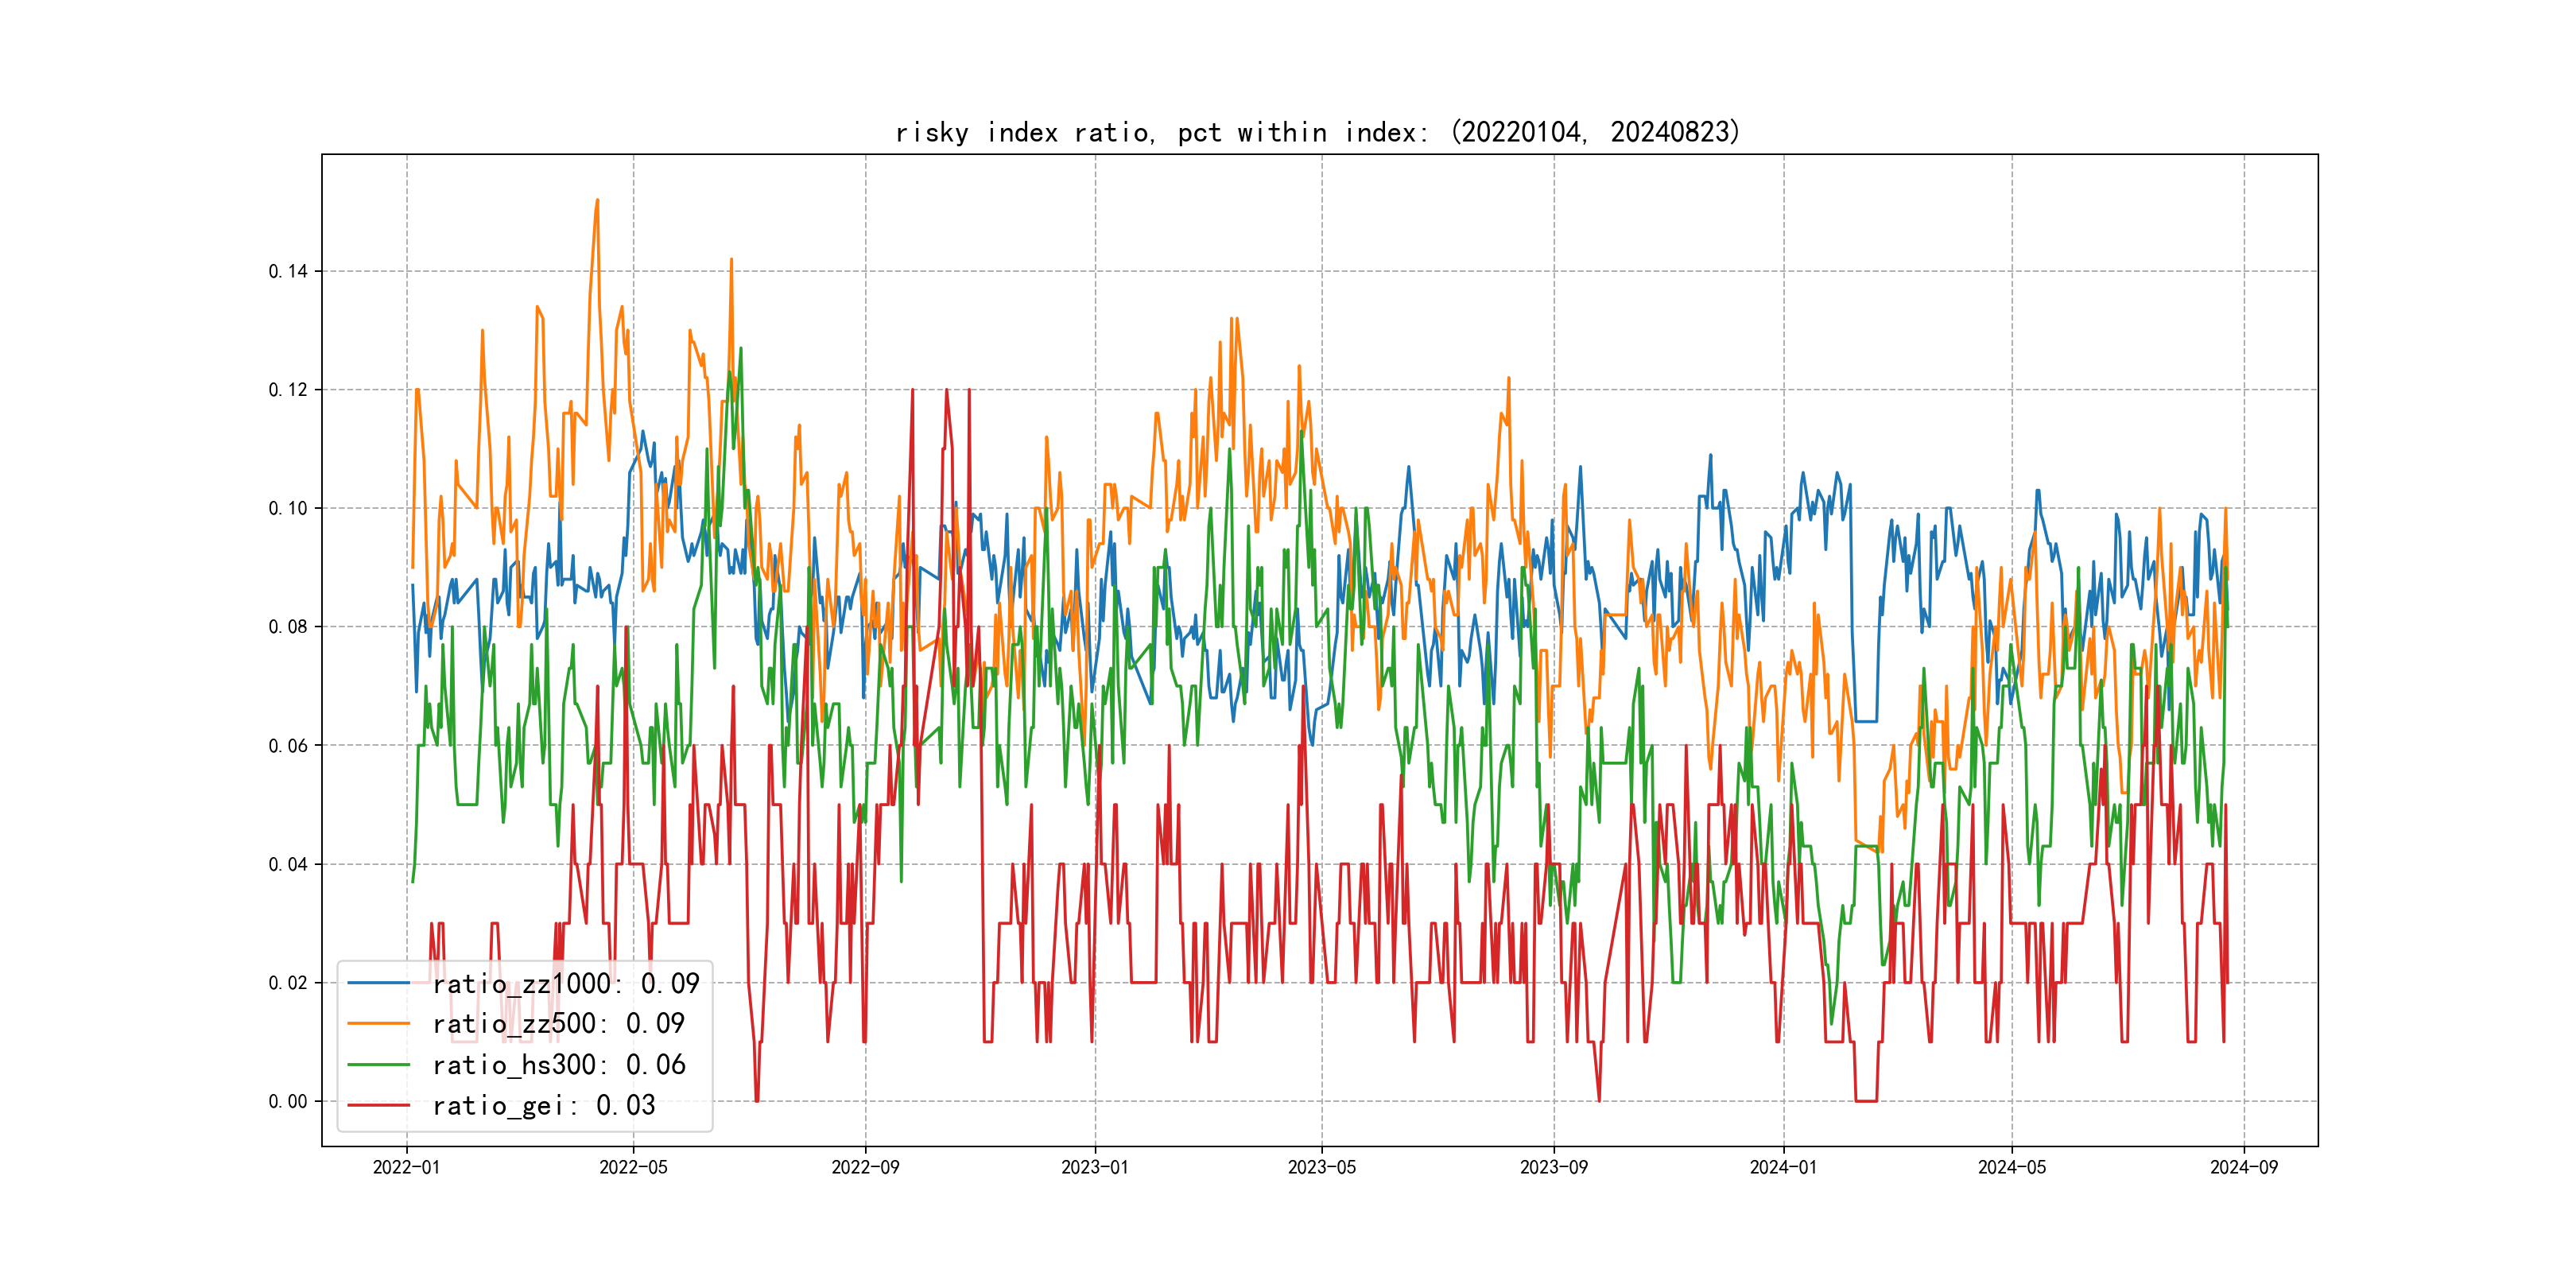The height and width of the screenshot is (1288, 2576).
Task: Click the 0.10 y-axis tick label
Action: pyautogui.click(x=288, y=508)
